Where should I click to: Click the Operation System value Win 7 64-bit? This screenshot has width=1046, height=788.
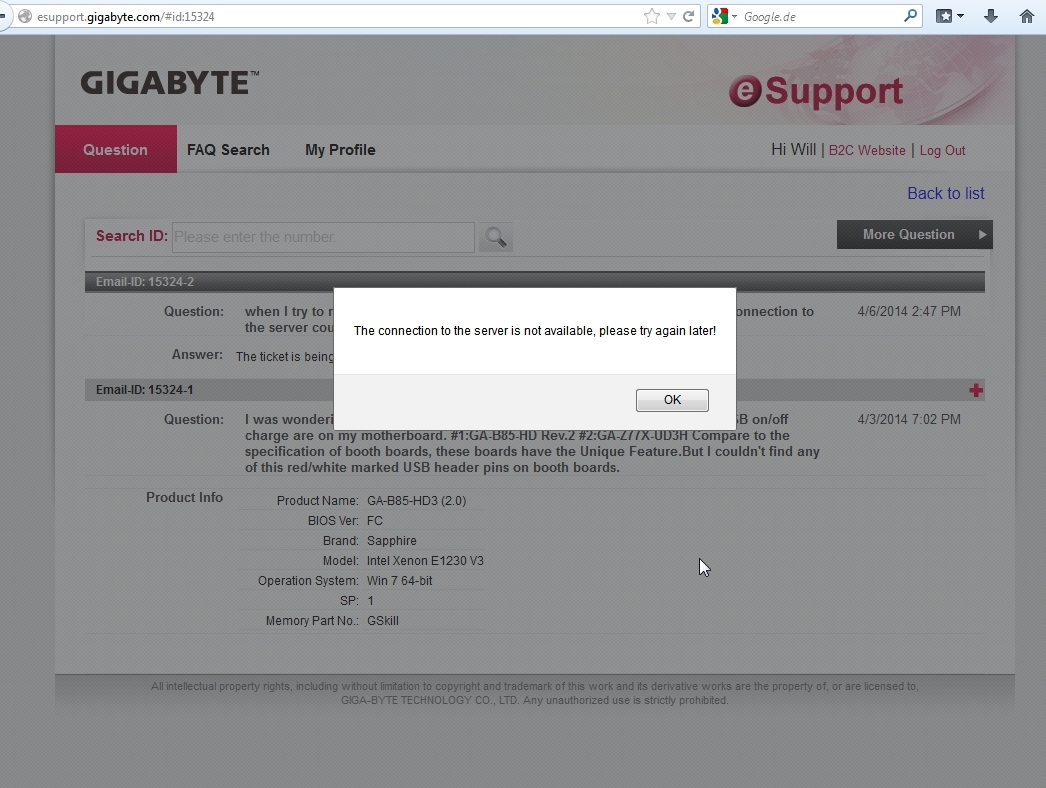click(400, 581)
